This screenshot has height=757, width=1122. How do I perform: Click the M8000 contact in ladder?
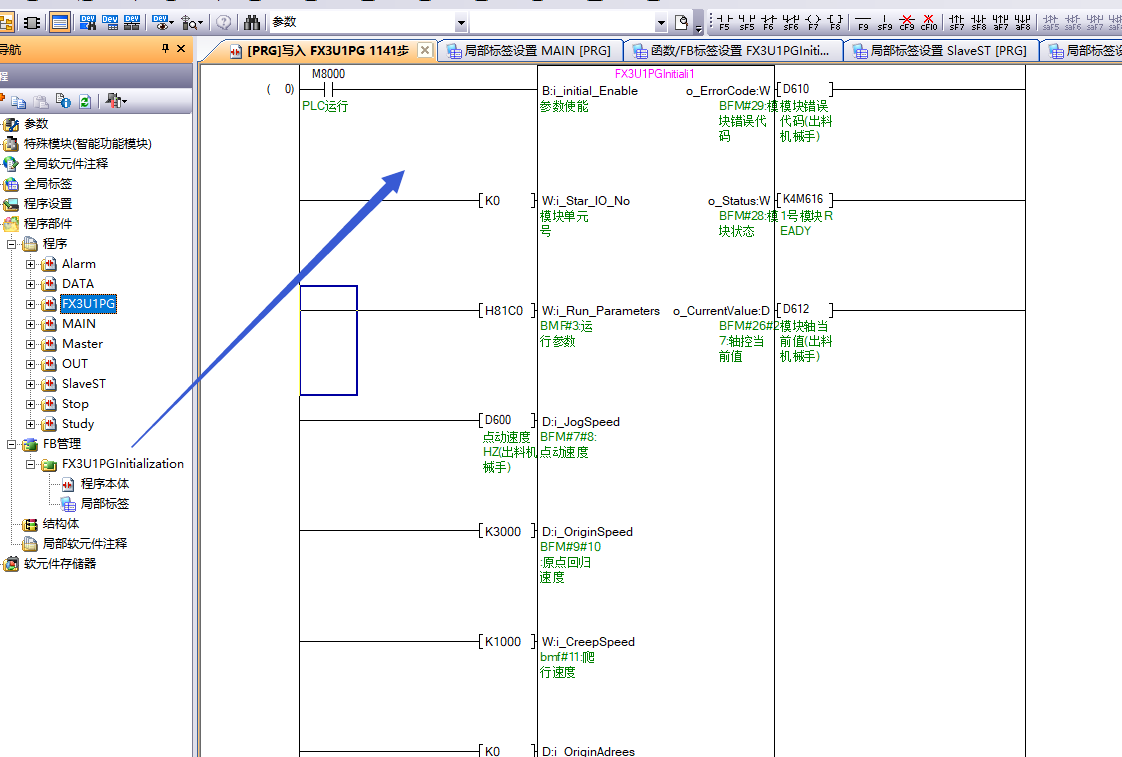[329, 89]
